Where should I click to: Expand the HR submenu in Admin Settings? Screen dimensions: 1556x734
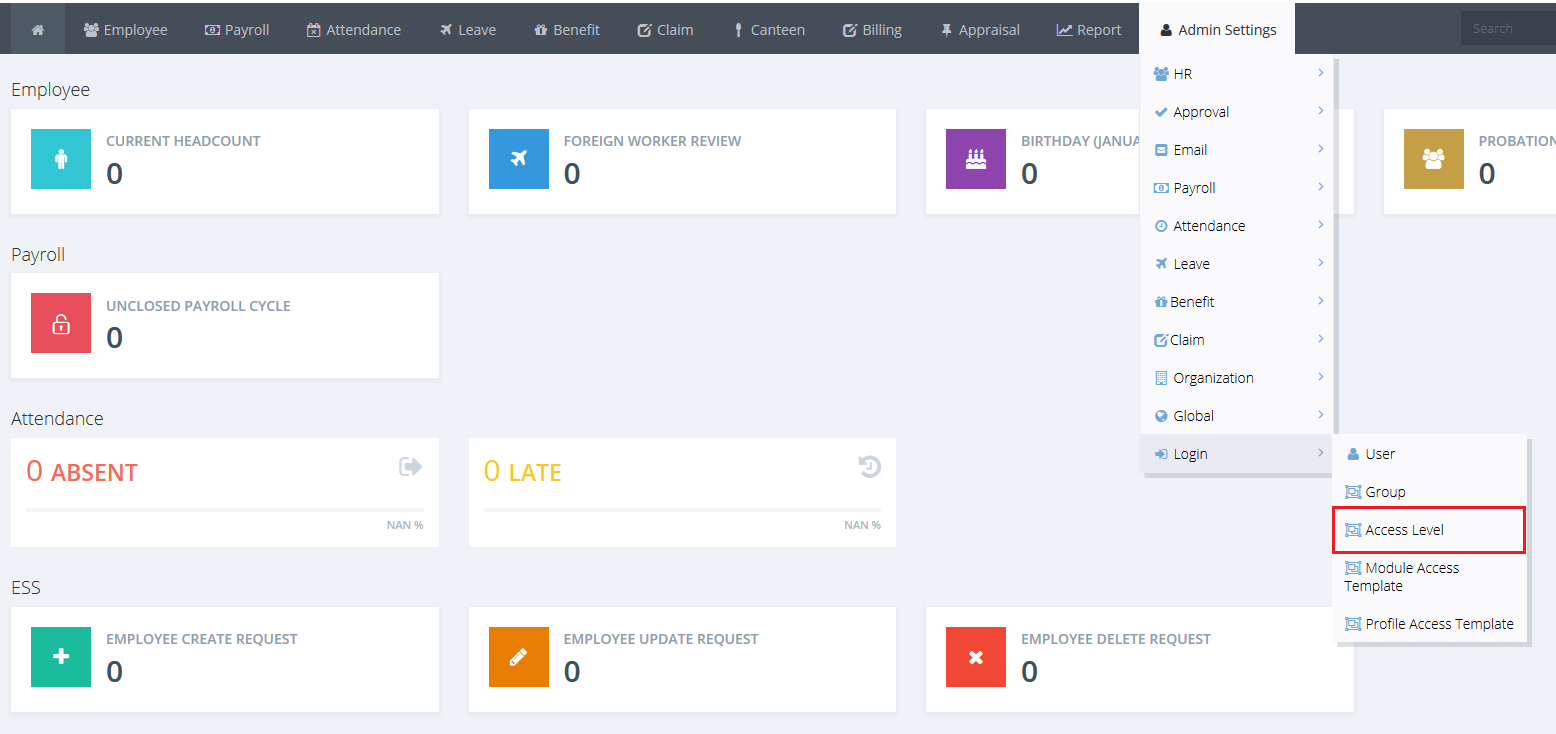tap(1238, 74)
